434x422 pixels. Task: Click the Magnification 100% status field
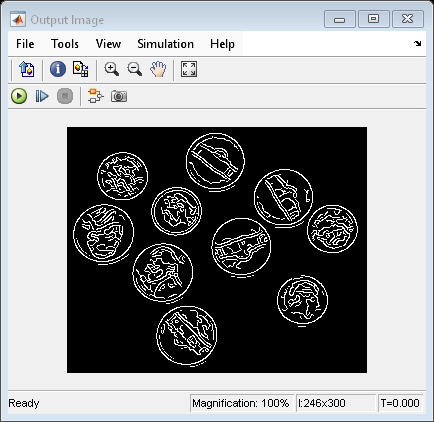[x=241, y=403]
